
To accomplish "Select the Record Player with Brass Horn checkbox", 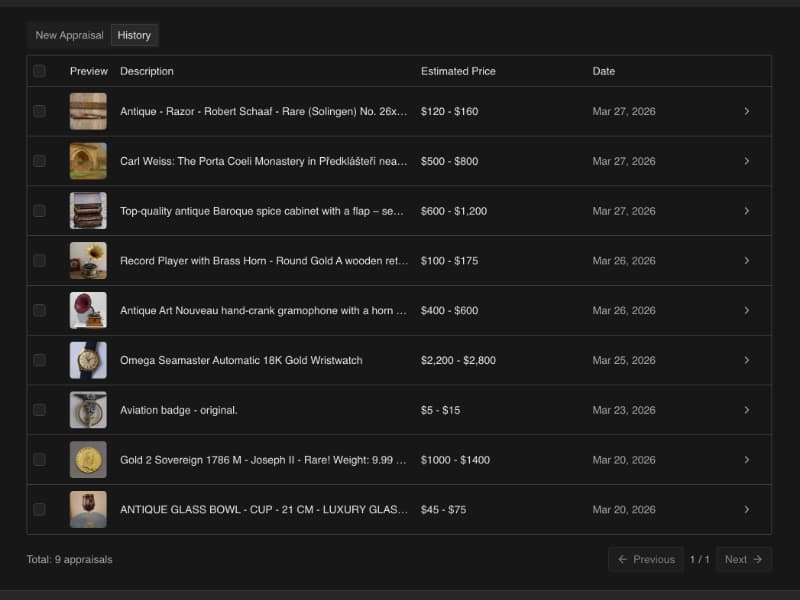I will pyautogui.click(x=39, y=260).
